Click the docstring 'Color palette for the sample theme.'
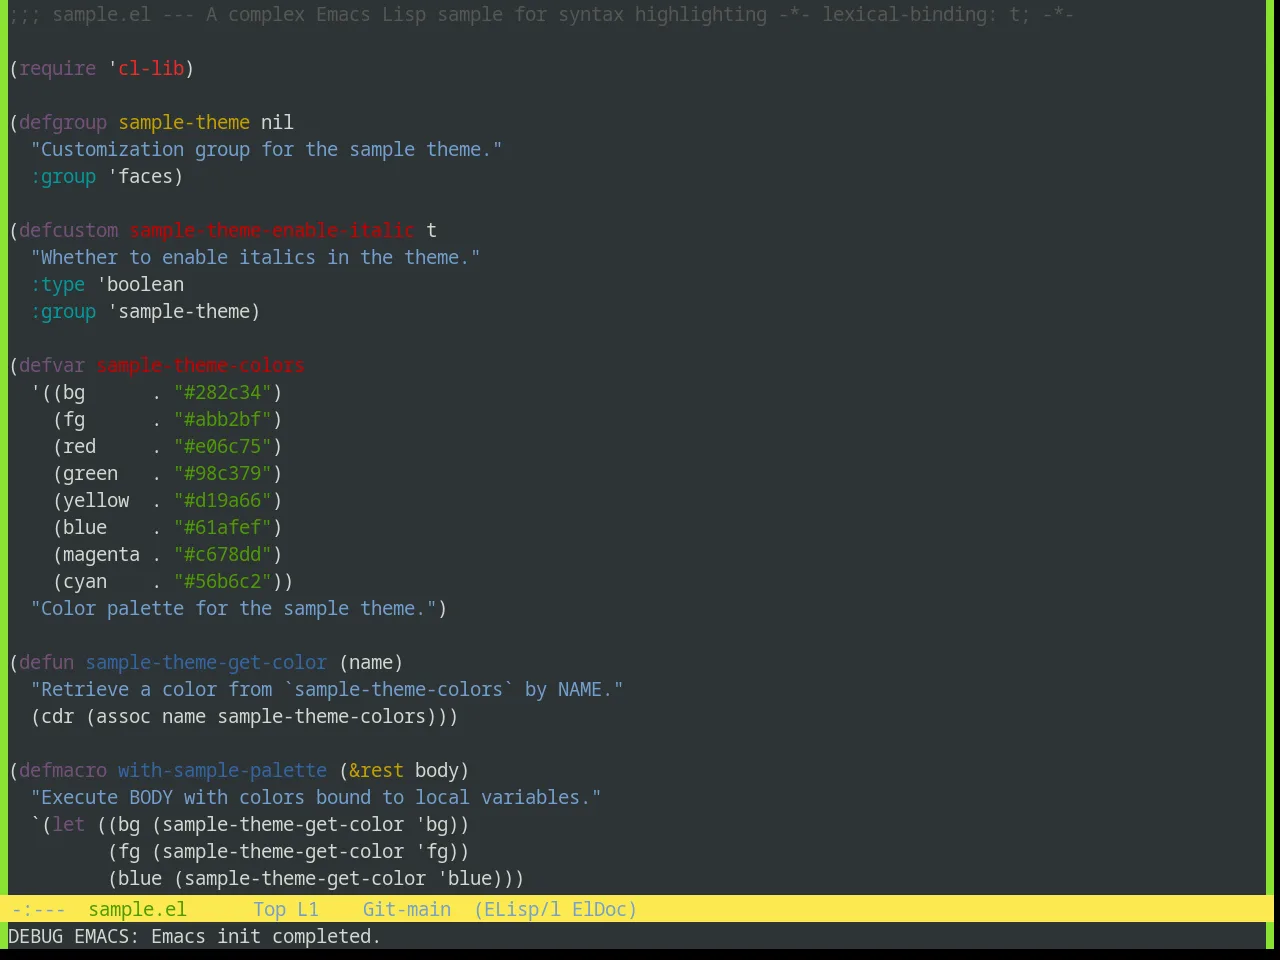 coord(233,608)
